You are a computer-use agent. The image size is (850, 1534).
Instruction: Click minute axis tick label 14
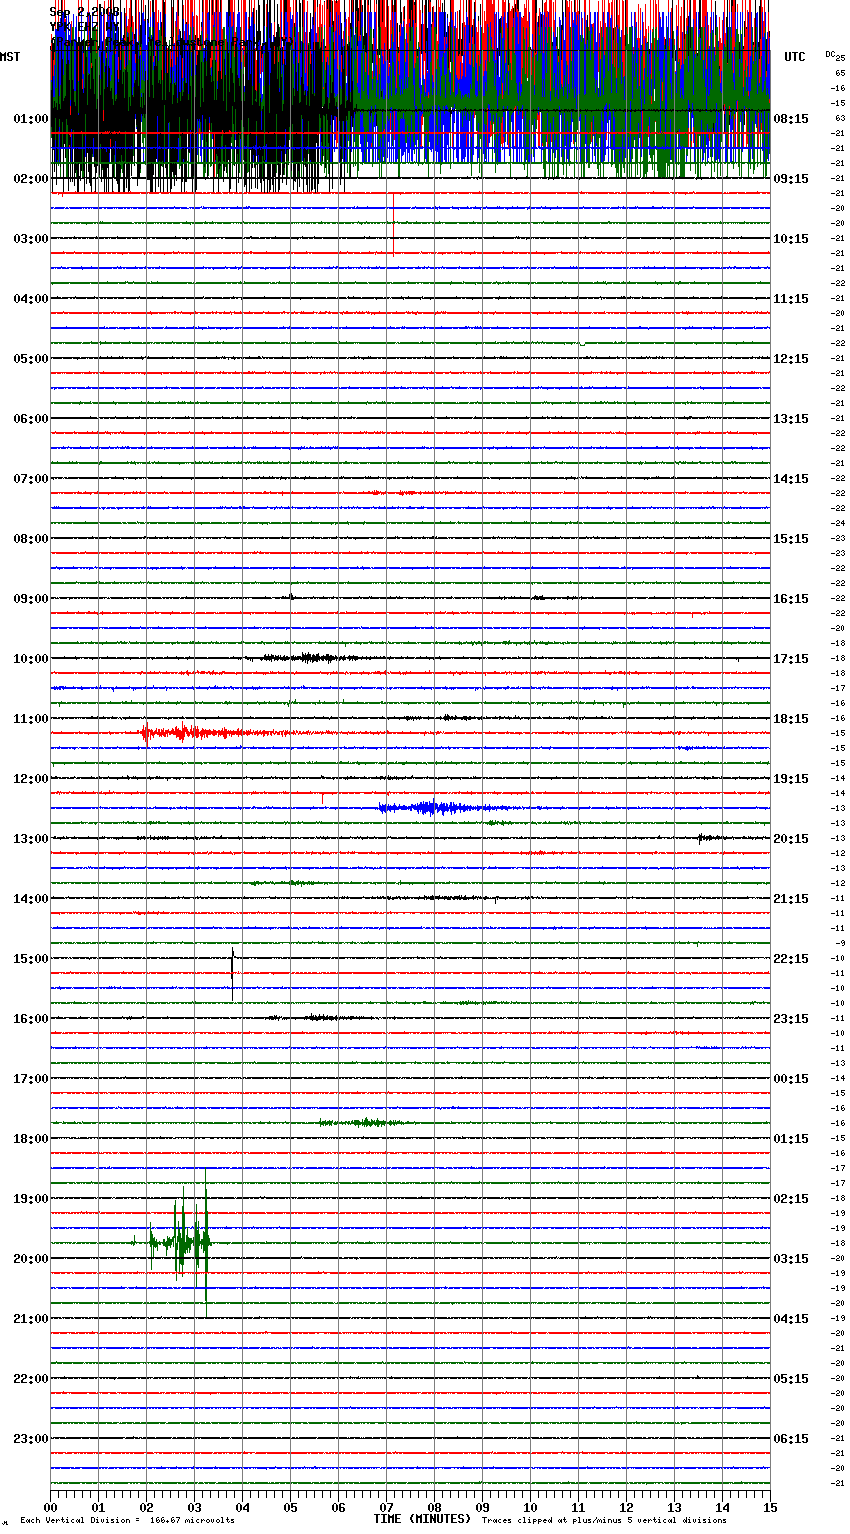tap(723, 1508)
